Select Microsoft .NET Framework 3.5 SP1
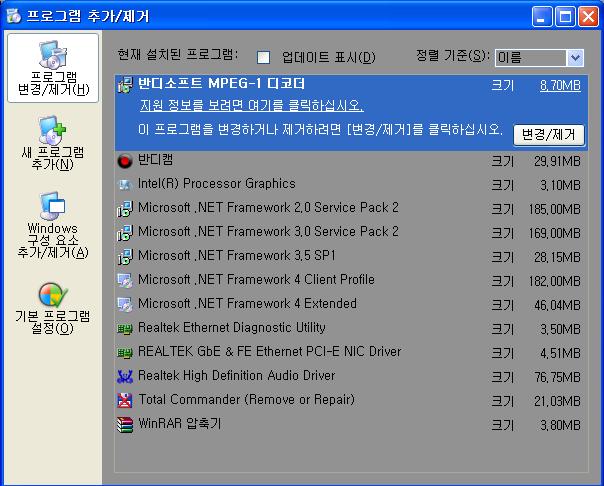This screenshot has height=486, width=604. pyautogui.click(x=351, y=256)
